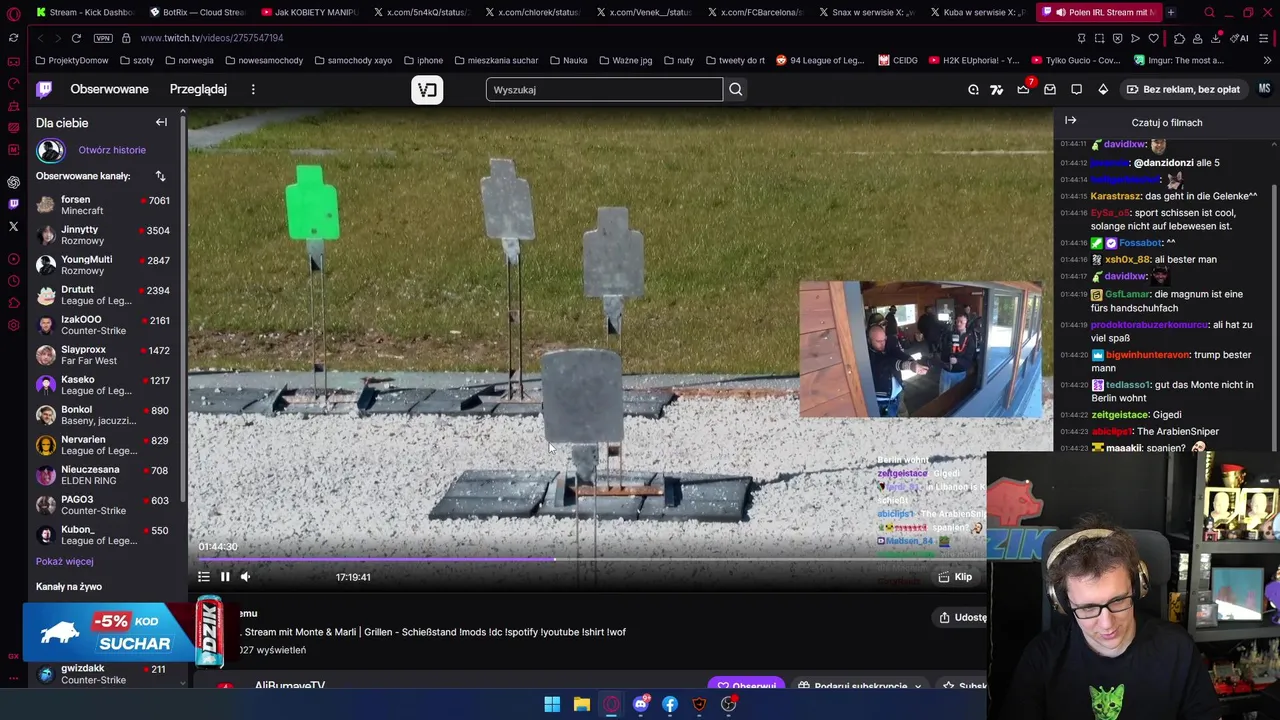The image size is (1280, 720).
Task: Click the Udostępnij share button
Action: [x=962, y=617]
